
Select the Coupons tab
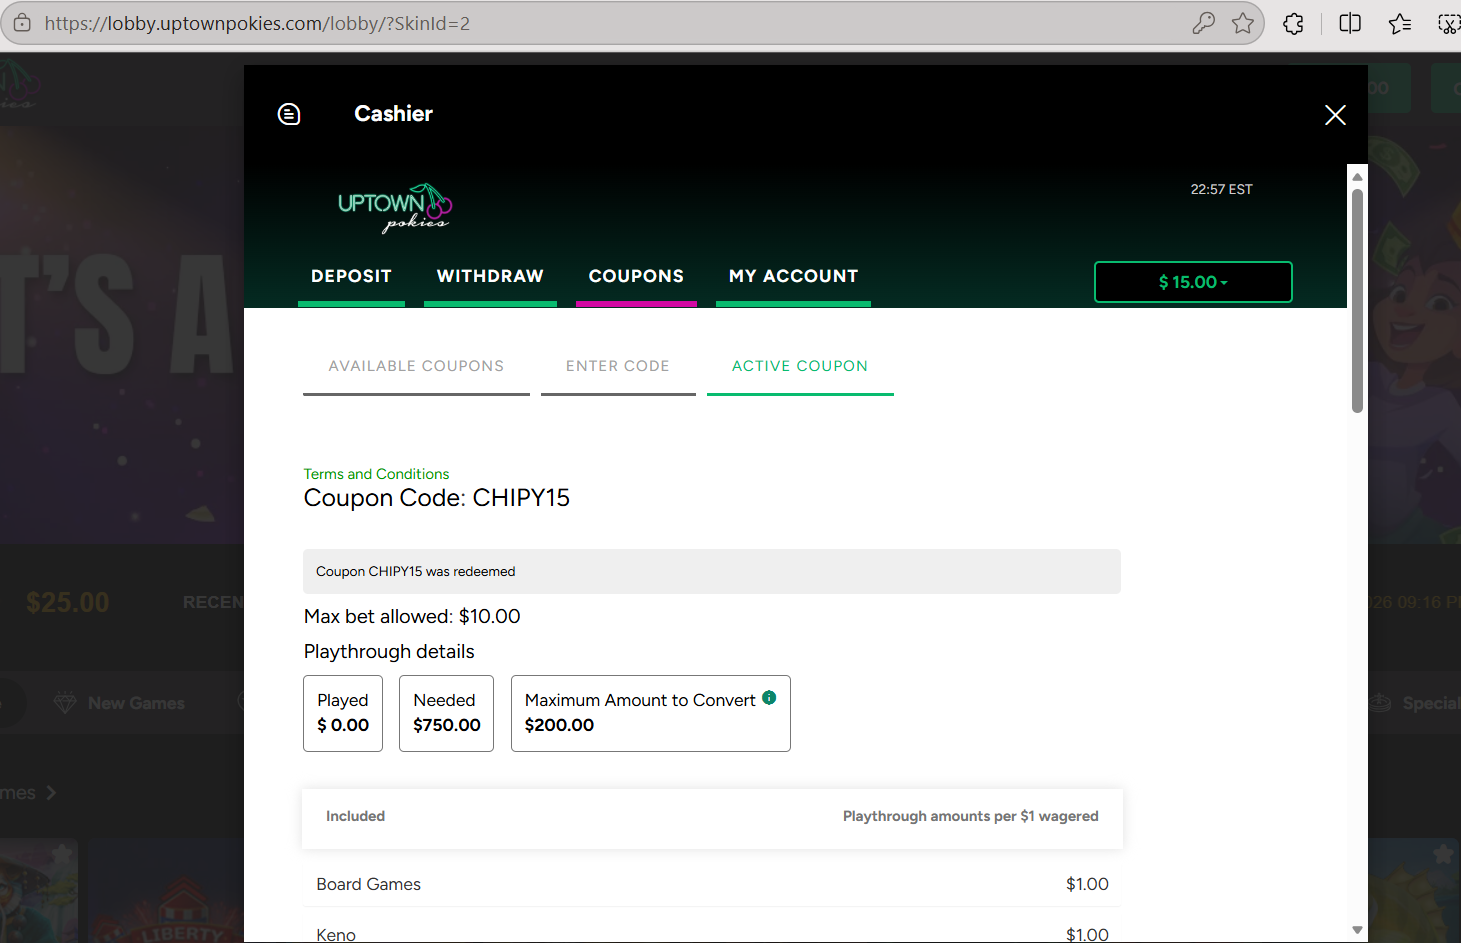click(x=636, y=276)
